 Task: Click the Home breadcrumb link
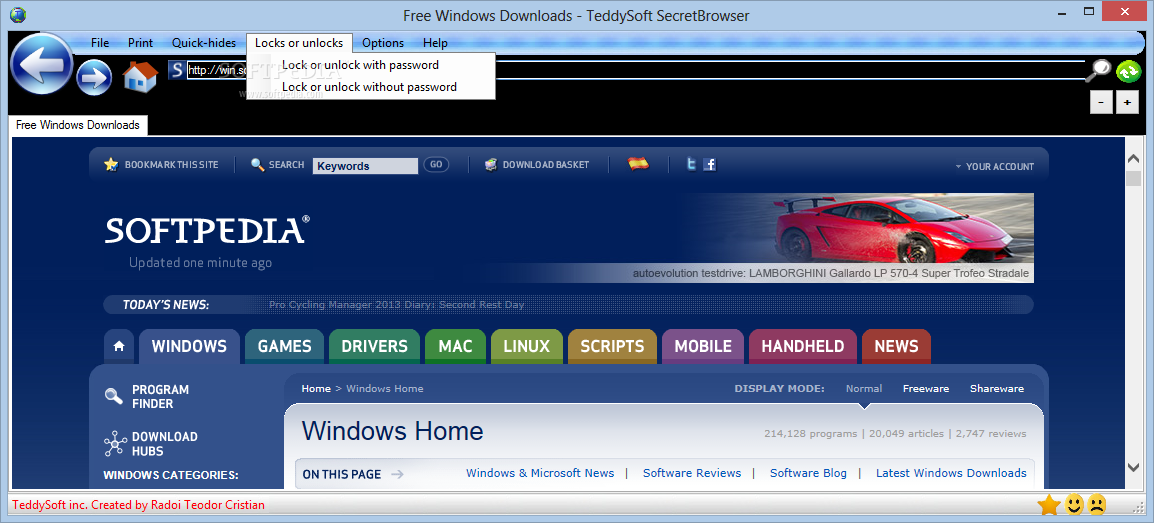316,388
